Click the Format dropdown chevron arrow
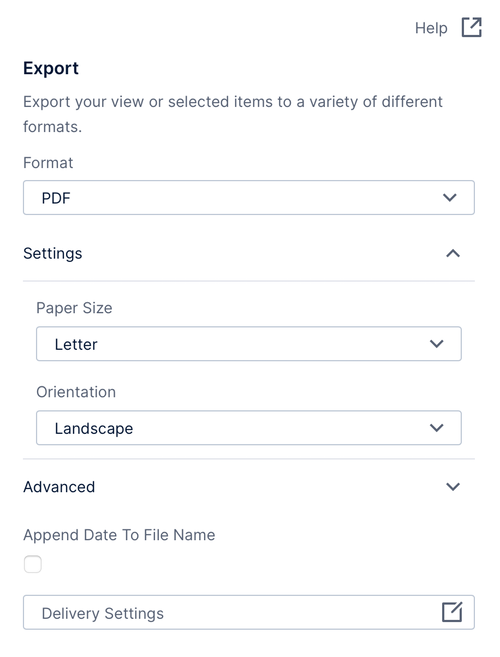The image size is (500, 657). coord(450,197)
